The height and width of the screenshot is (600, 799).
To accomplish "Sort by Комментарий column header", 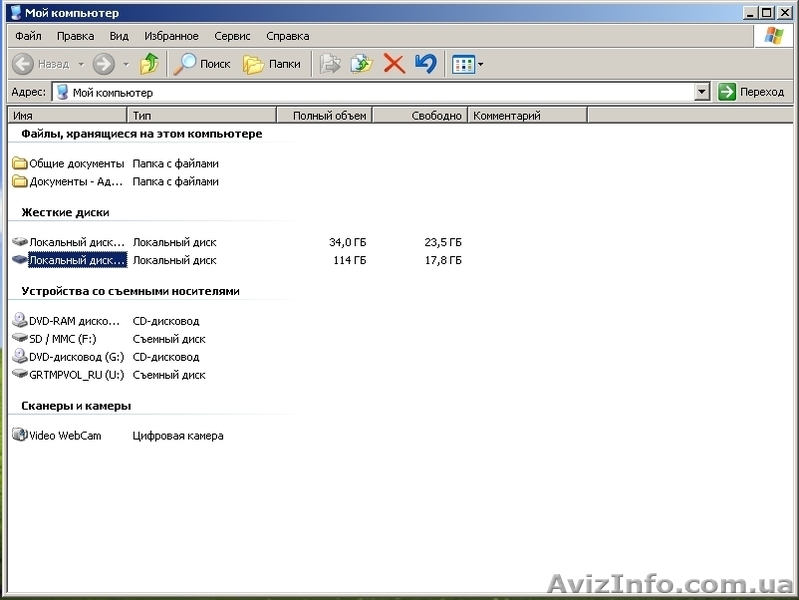I will [528, 116].
